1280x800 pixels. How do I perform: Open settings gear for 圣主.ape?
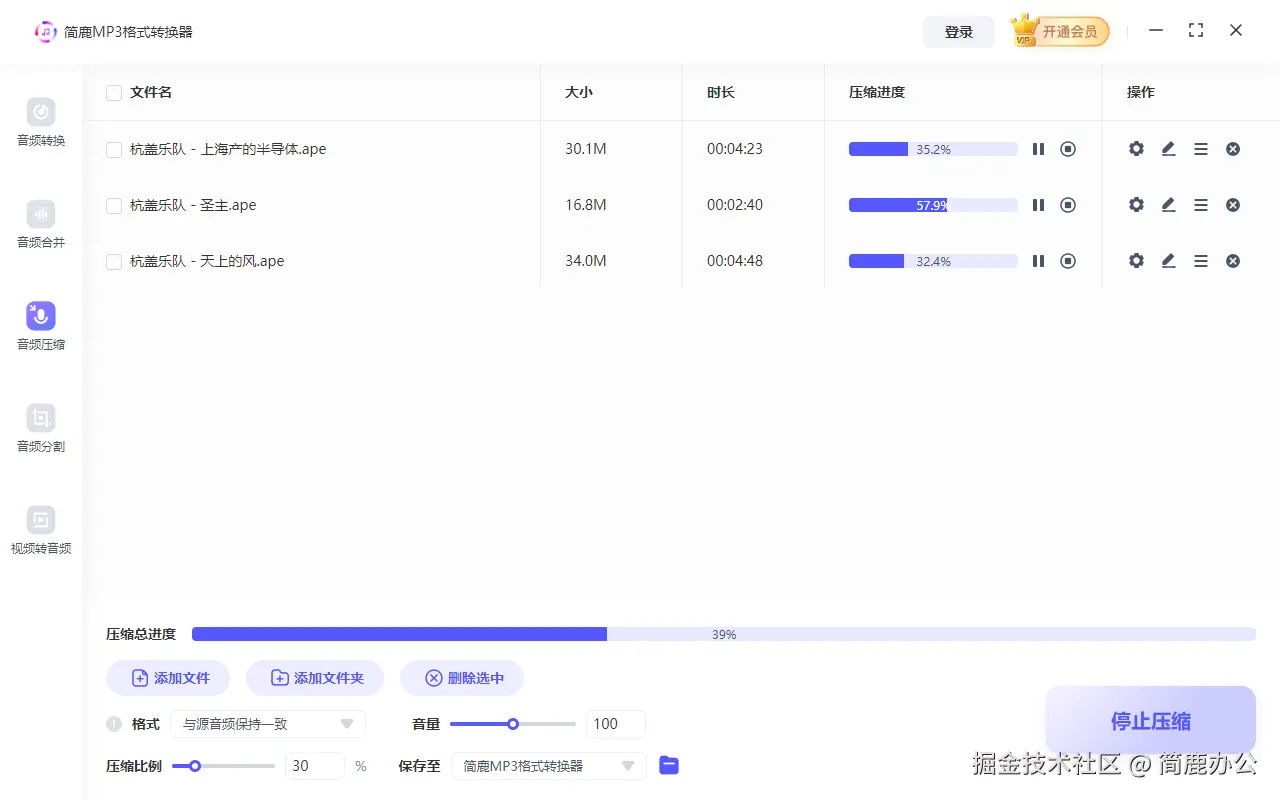[x=1136, y=205]
